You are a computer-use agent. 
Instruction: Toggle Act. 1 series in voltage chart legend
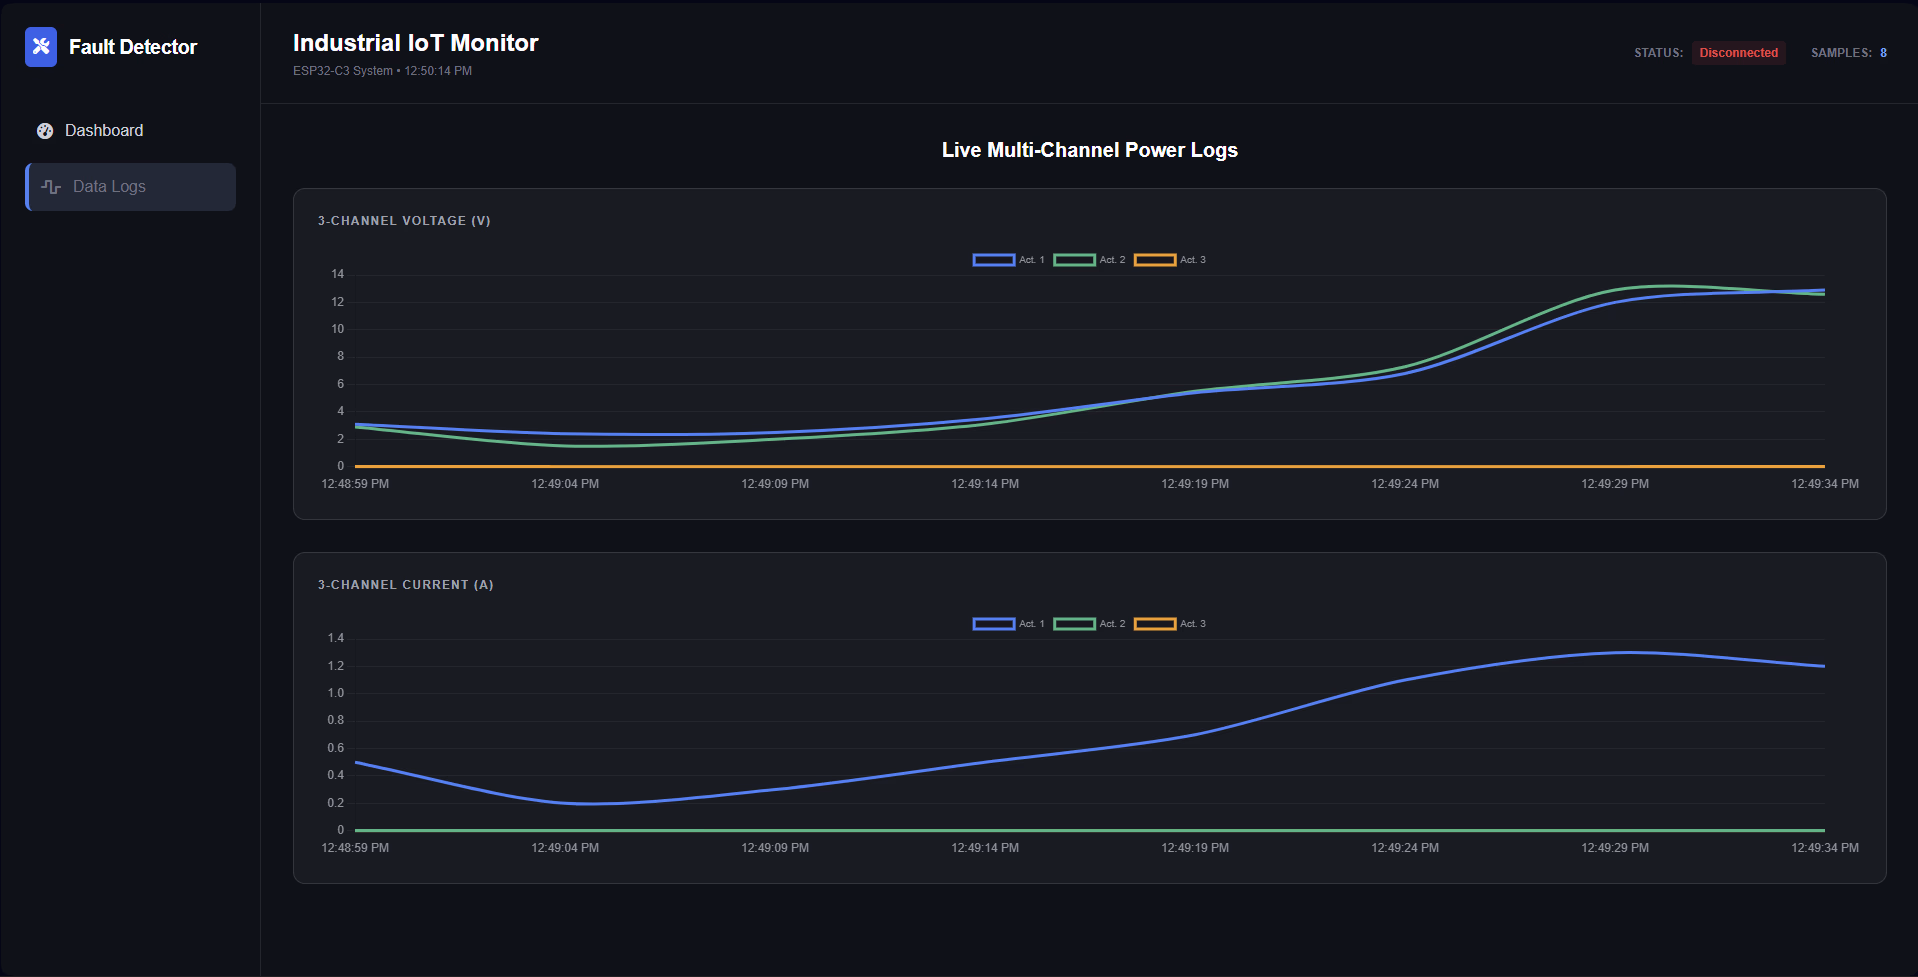[x=1008, y=260]
